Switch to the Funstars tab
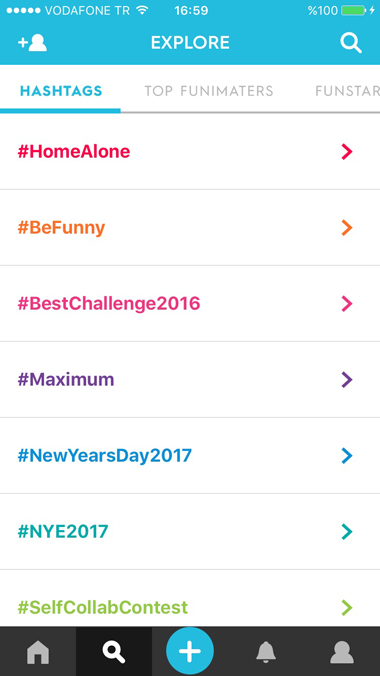Screen dimensions: 380x676 click(x=348, y=91)
